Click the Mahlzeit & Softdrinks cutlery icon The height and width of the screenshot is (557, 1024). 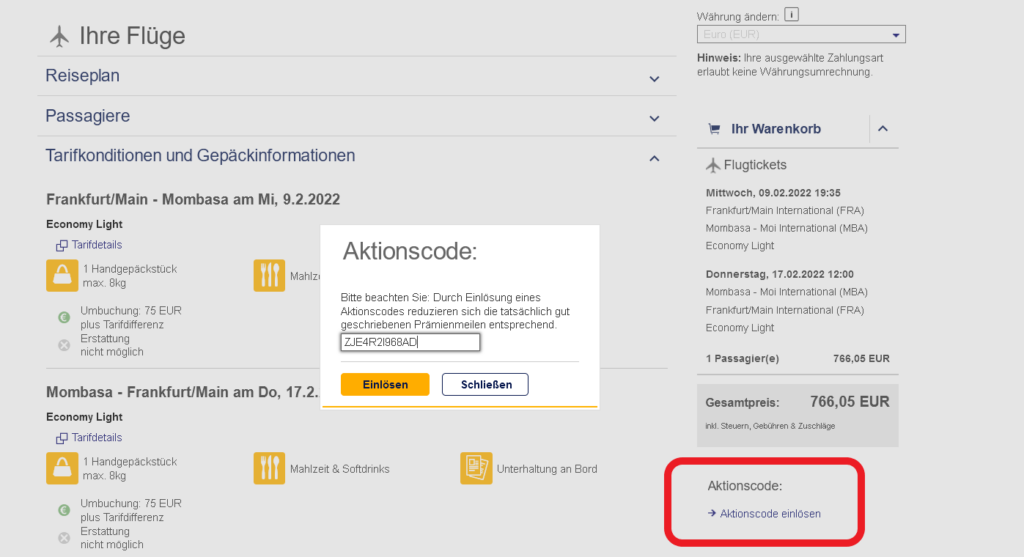coord(269,468)
